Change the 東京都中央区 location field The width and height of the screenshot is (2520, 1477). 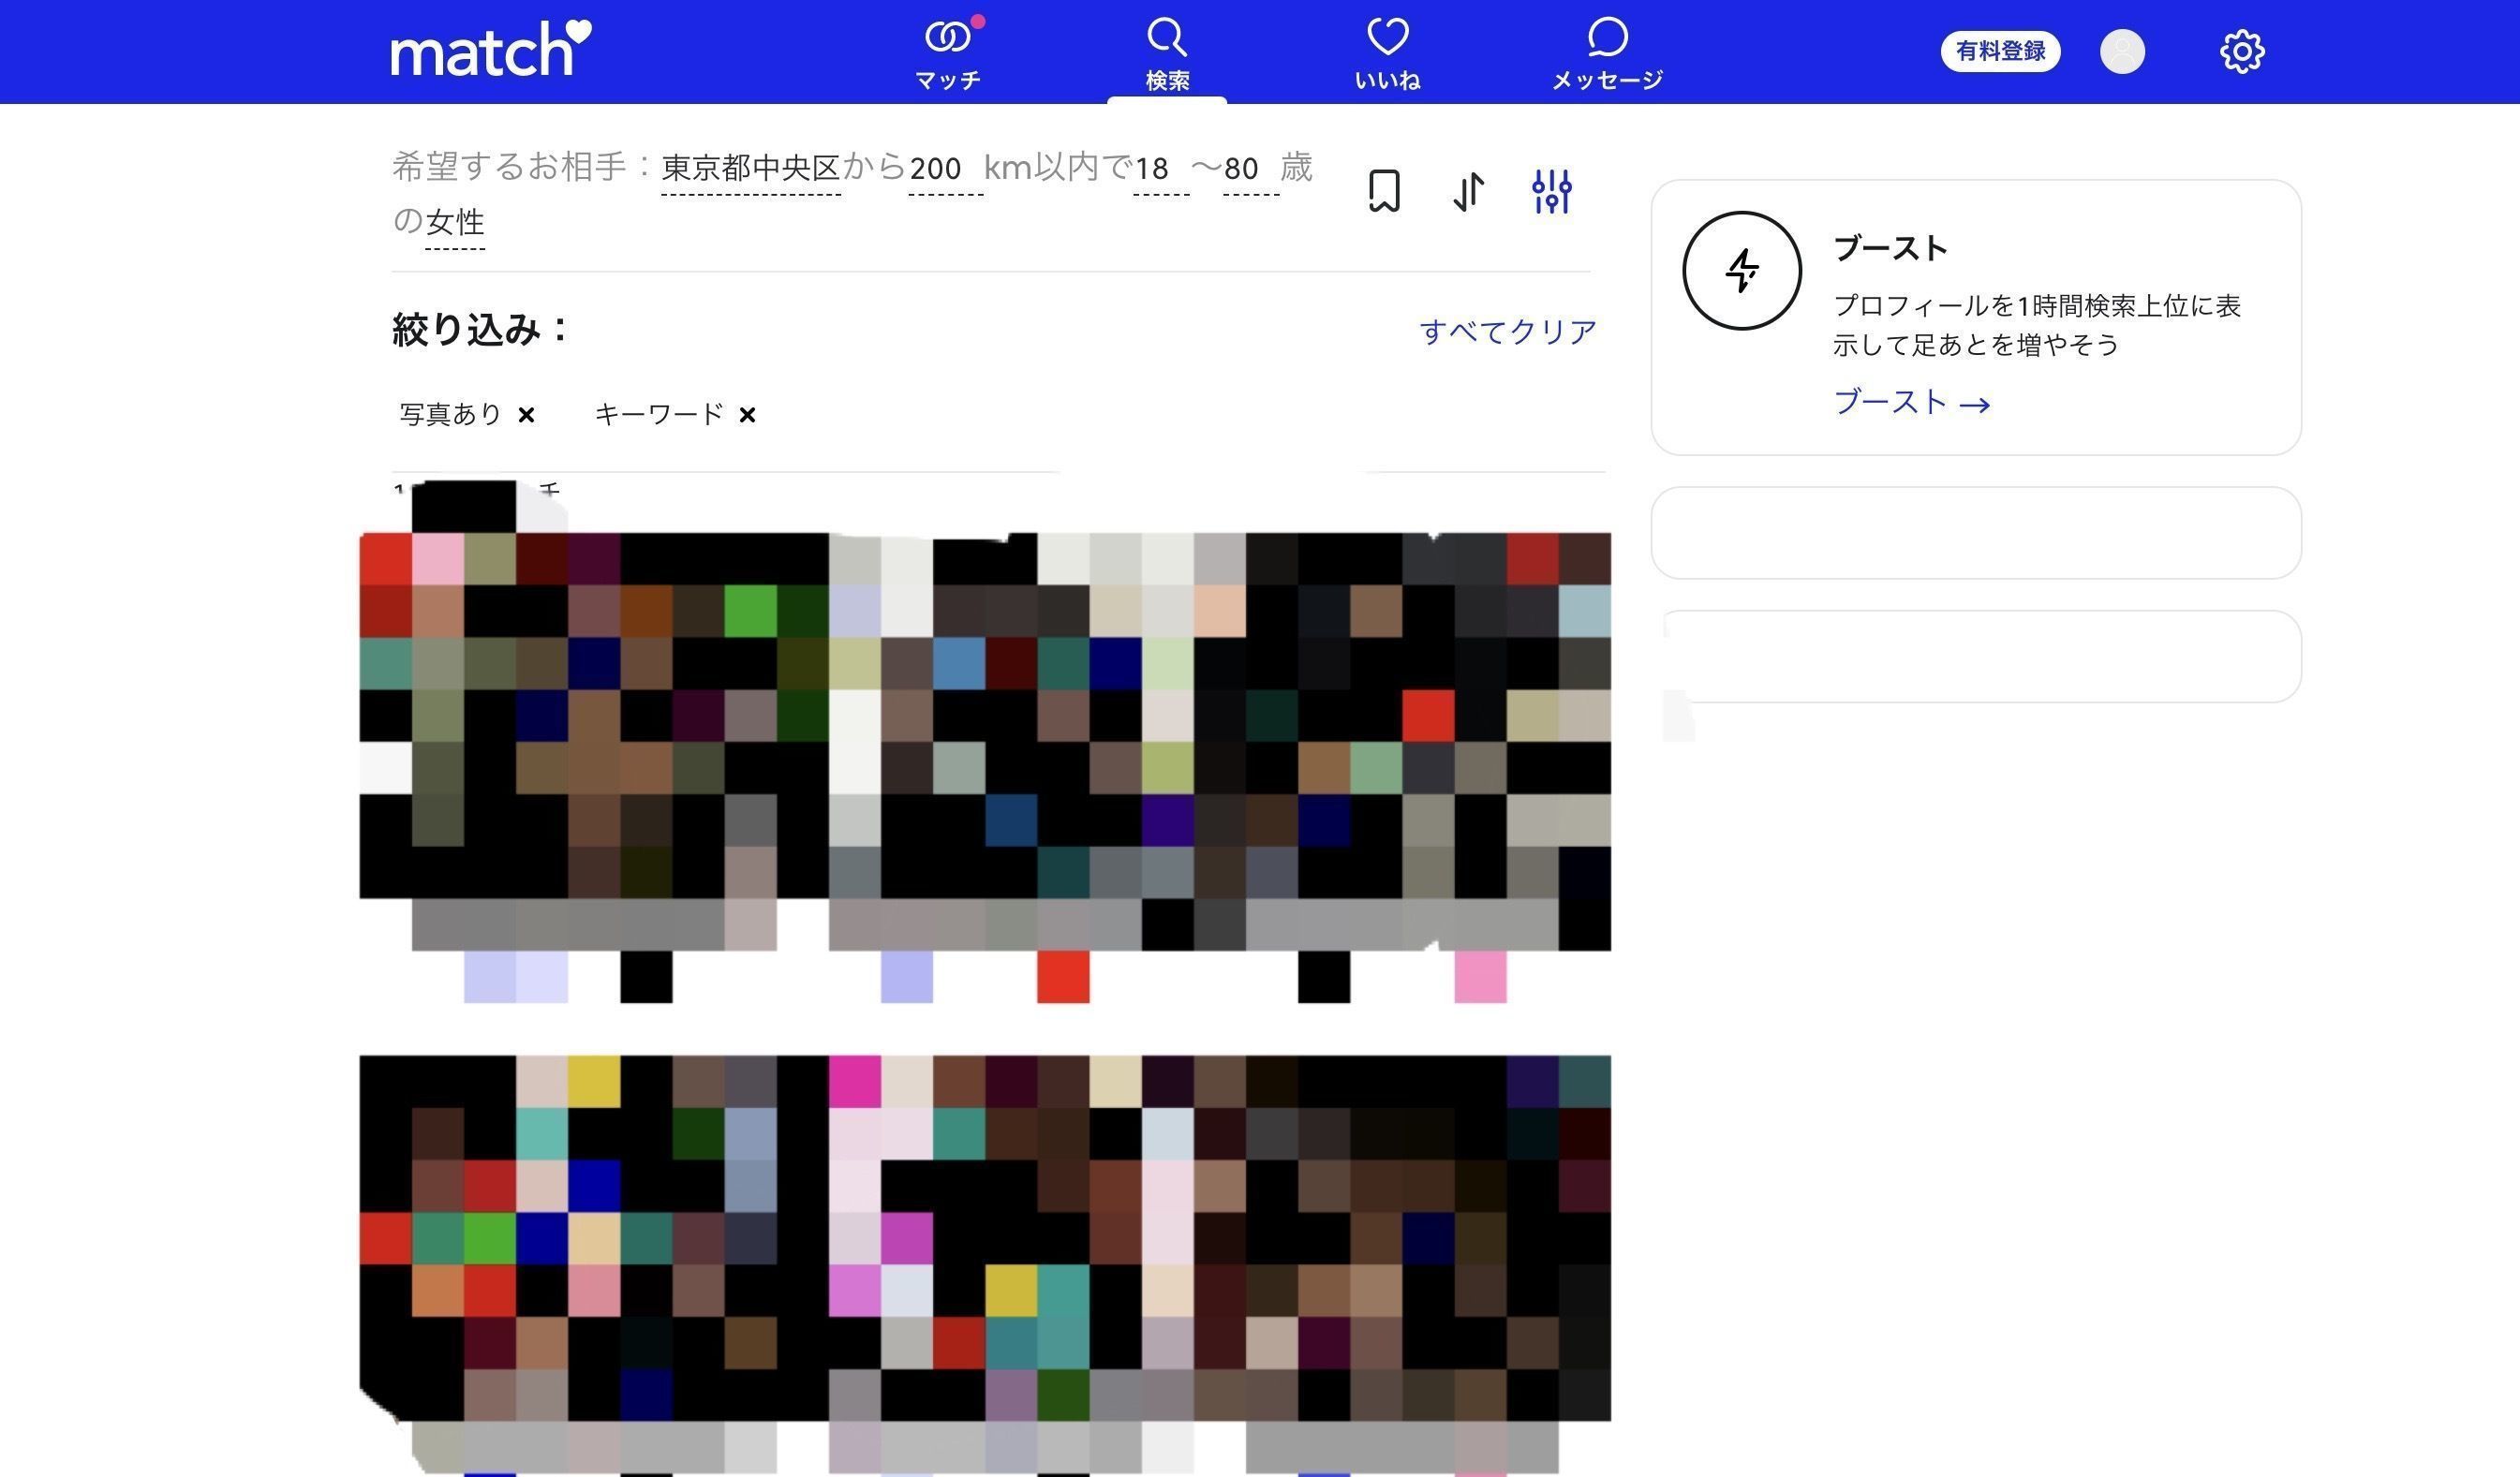click(x=750, y=168)
